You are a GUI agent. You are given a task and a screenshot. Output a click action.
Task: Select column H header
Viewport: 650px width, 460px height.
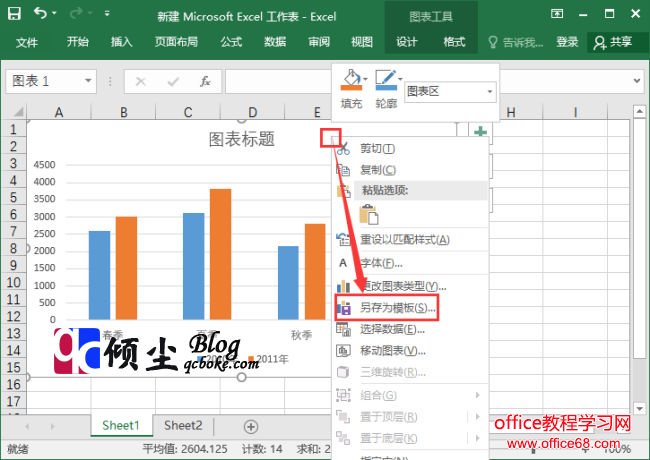pos(511,112)
